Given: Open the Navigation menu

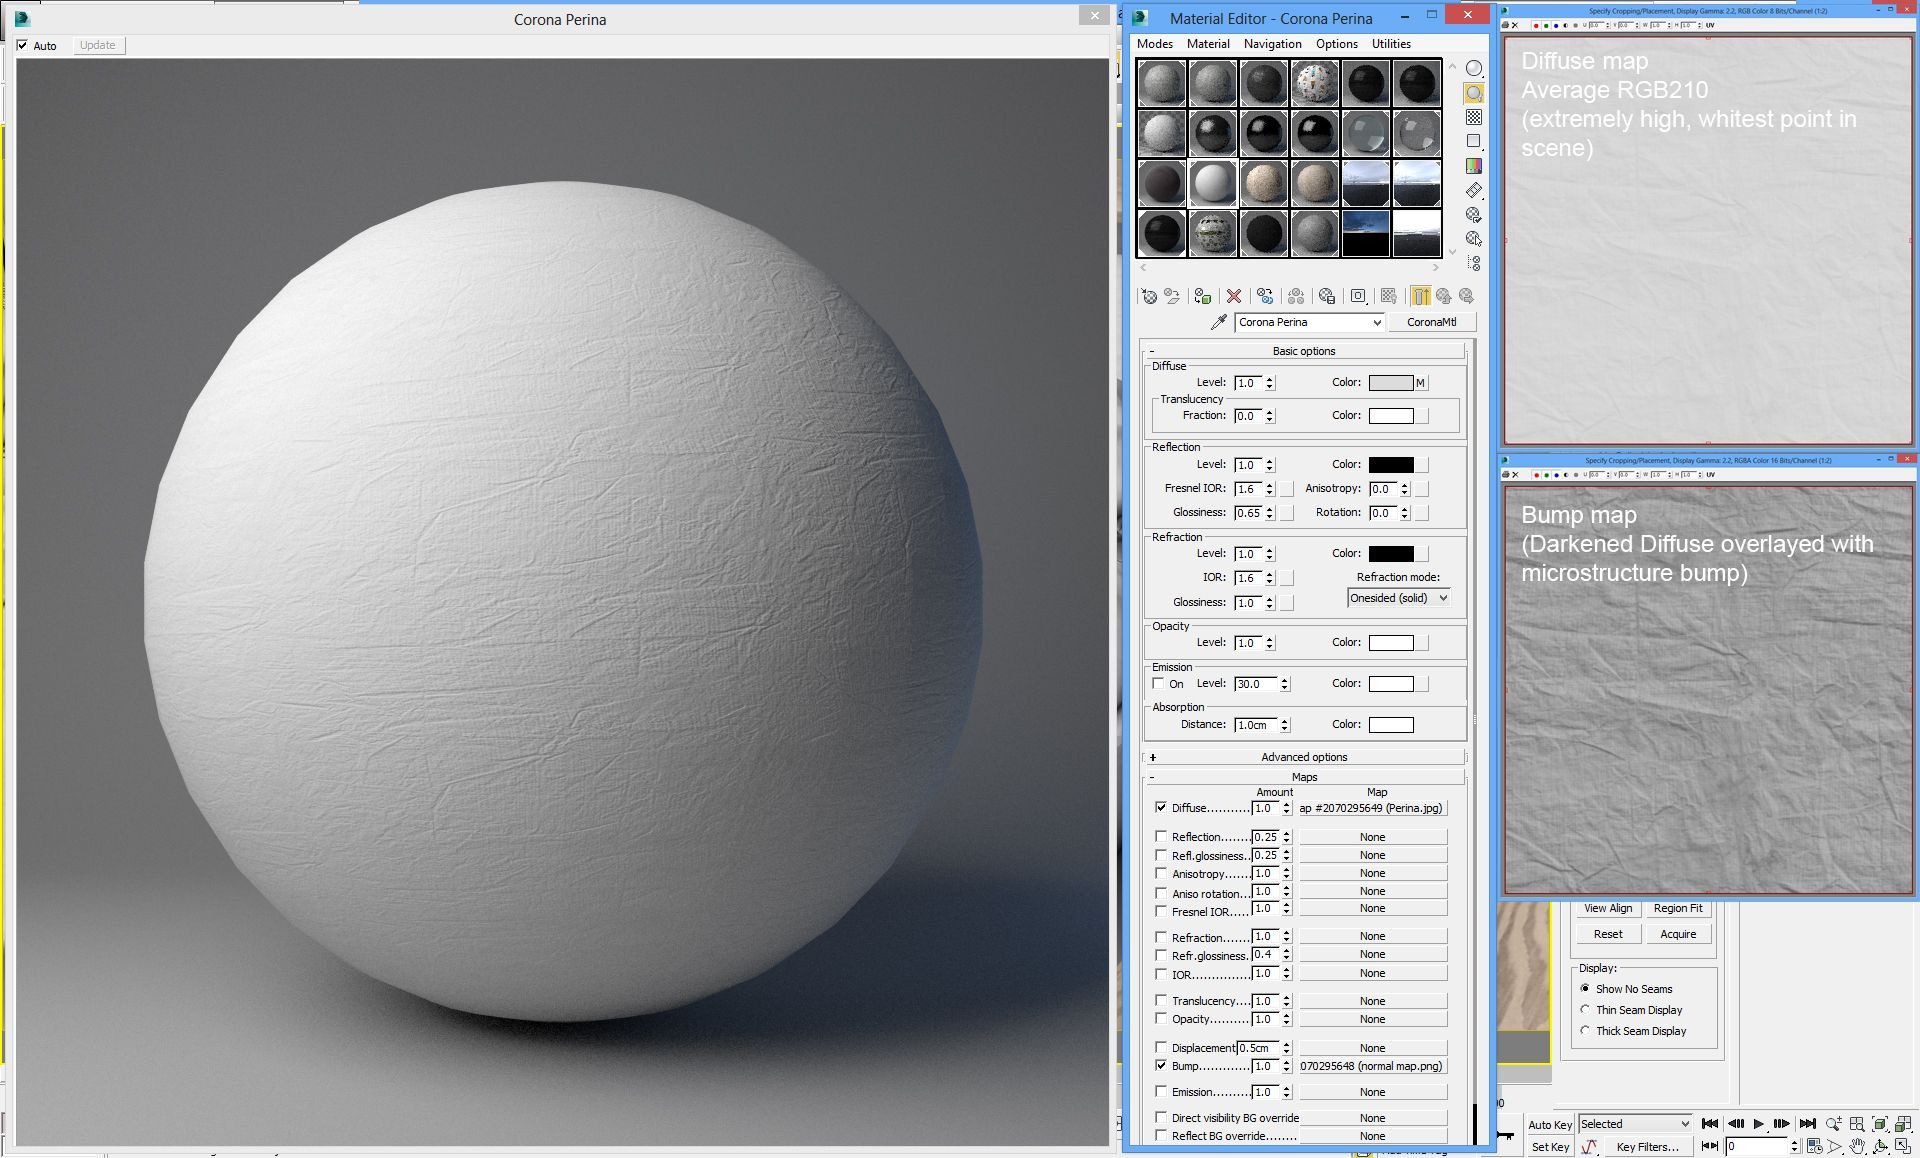Looking at the screenshot, I should [x=1272, y=44].
